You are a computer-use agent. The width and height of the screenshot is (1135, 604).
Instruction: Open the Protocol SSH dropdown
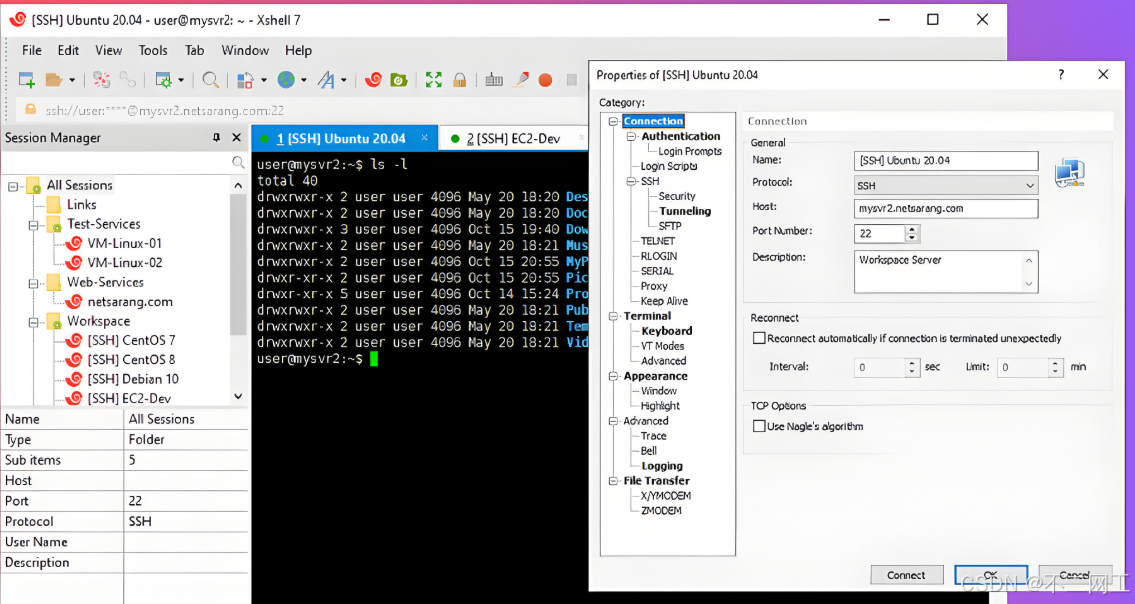tap(1029, 185)
